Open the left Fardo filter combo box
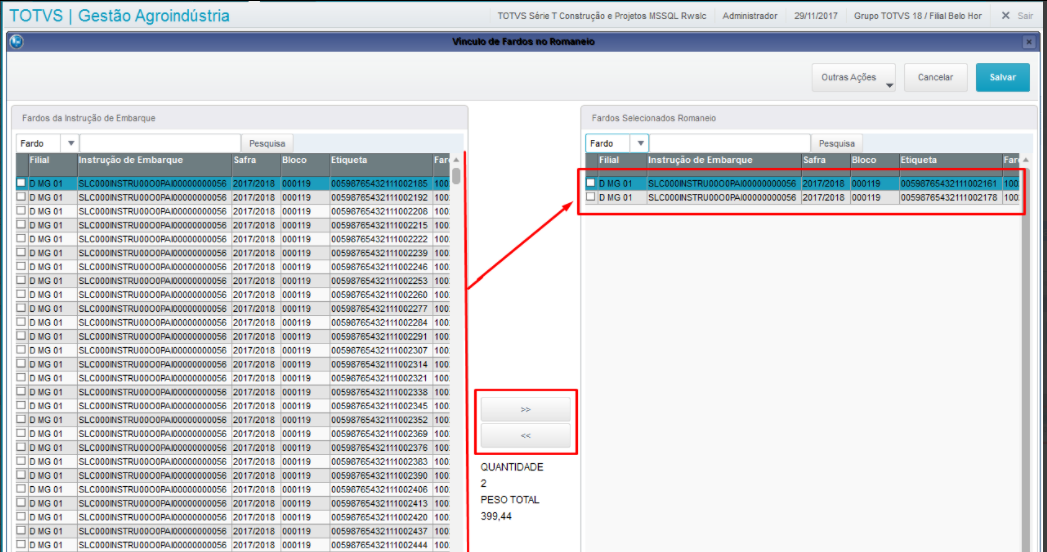 [x=47, y=144]
